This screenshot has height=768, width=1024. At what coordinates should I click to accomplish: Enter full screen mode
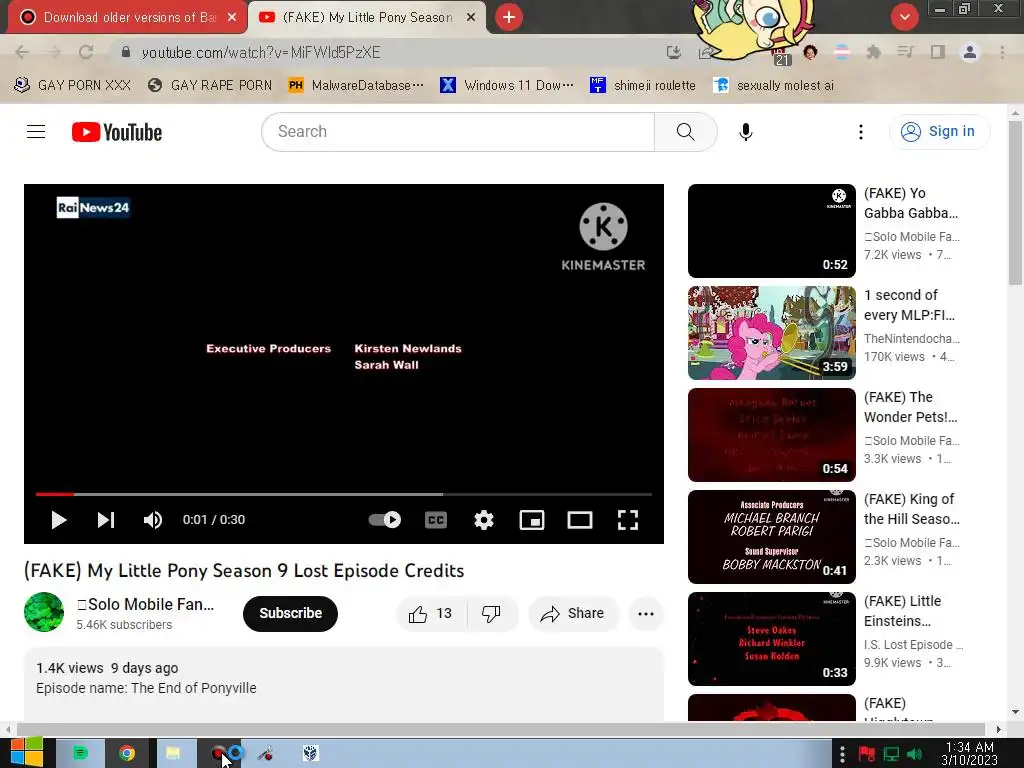tap(628, 520)
